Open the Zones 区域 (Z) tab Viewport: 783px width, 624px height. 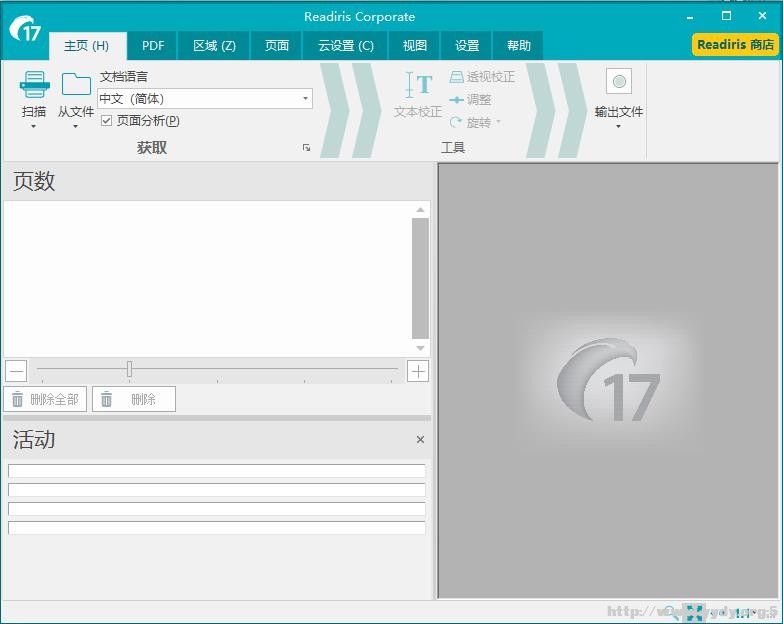click(x=214, y=46)
